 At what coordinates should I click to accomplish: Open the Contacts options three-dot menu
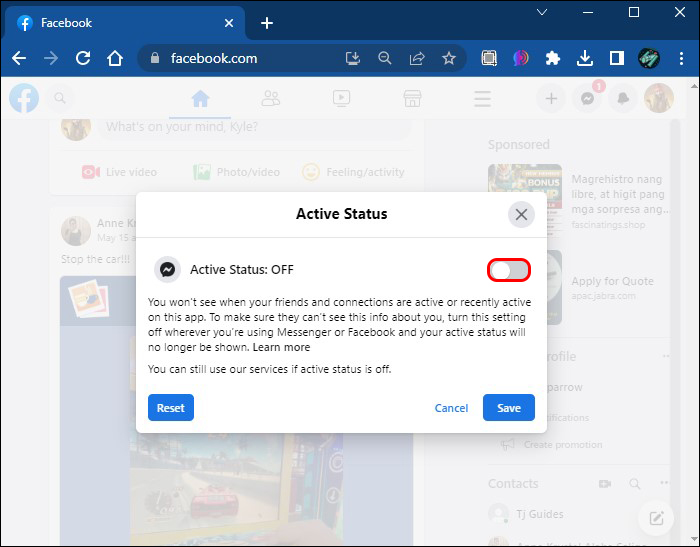[x=664, y=483]
